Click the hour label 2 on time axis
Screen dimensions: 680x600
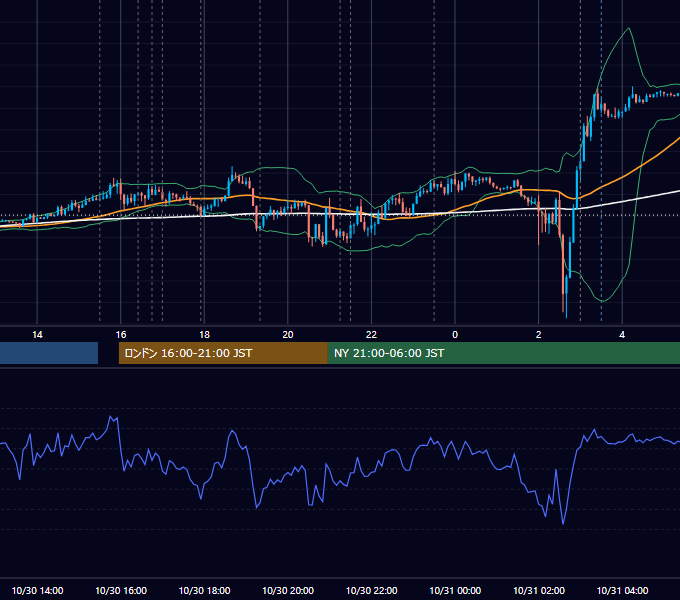(539, 335)
